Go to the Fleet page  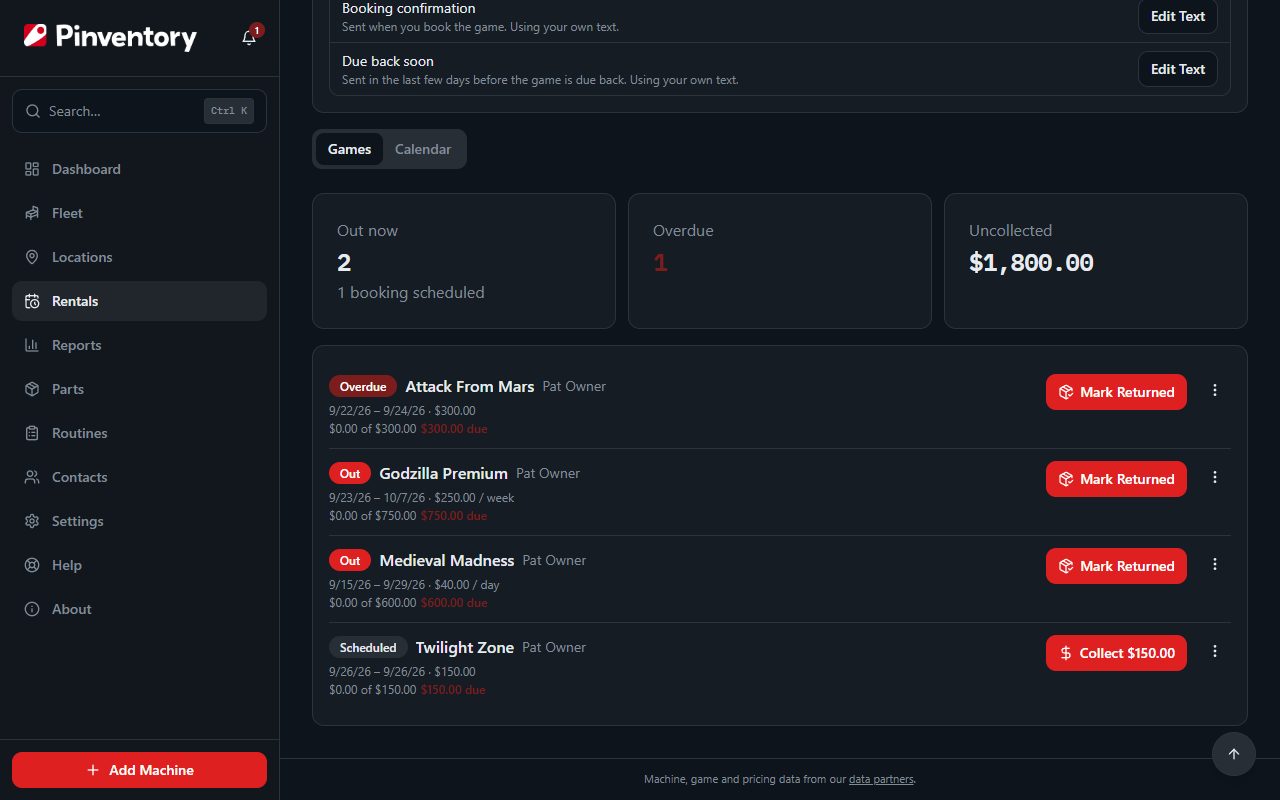[x=139, y=213]
